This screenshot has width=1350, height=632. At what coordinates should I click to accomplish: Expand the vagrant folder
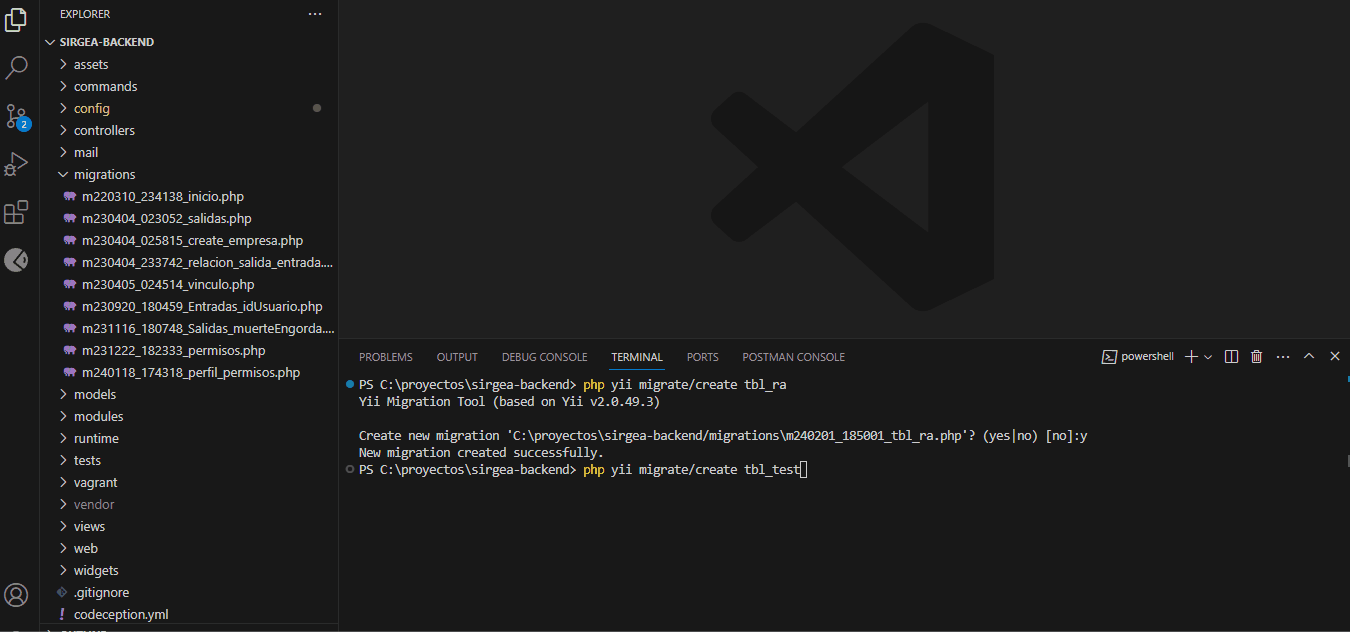click(189, 482)
